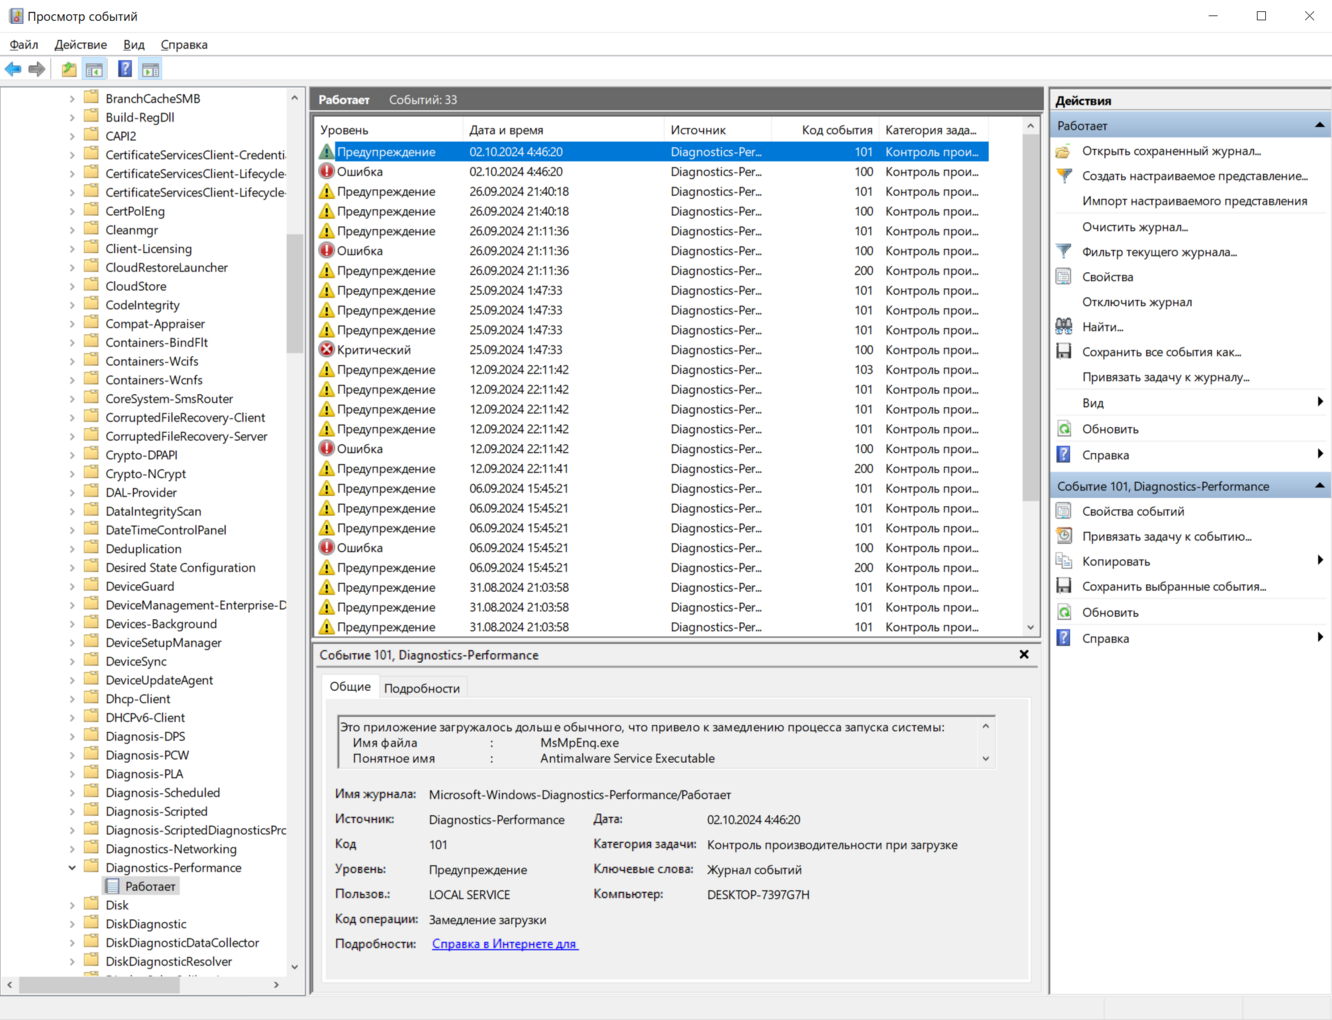This screenshot has height=1020, width=1332.
Task: Click Clear log action
Action: (1134, 227)
